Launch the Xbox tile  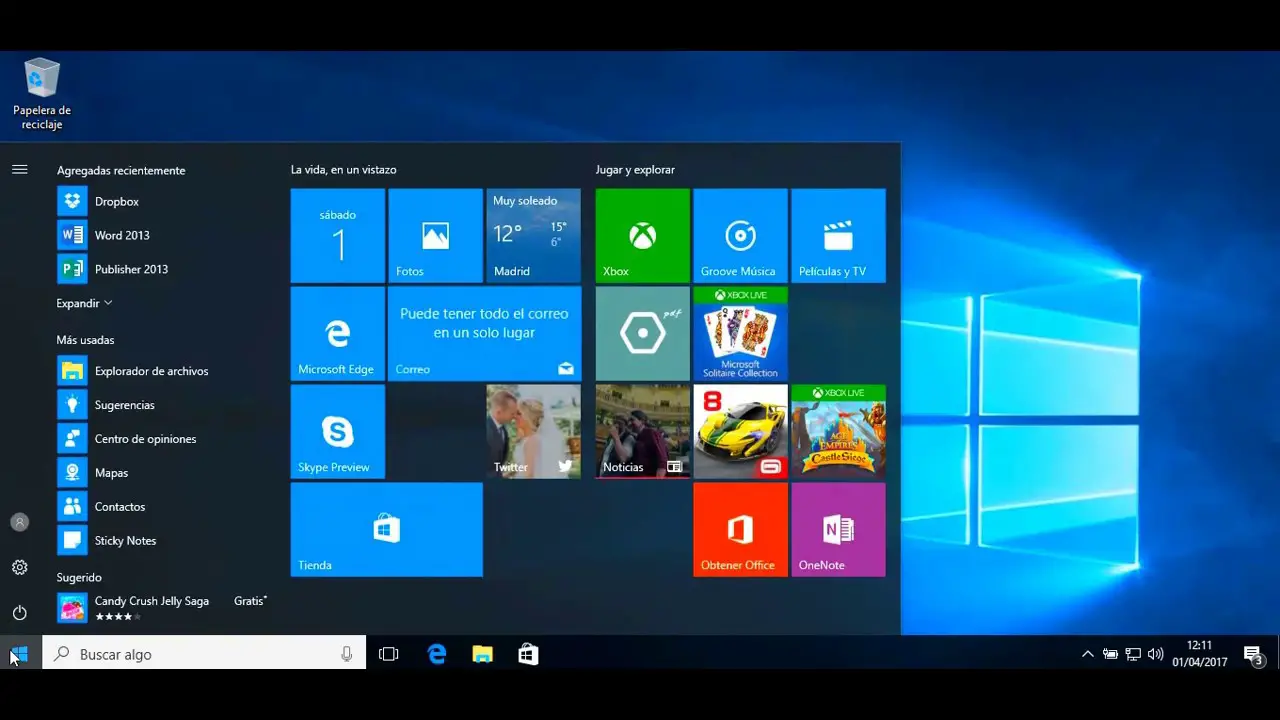click(x=643, y=236)
